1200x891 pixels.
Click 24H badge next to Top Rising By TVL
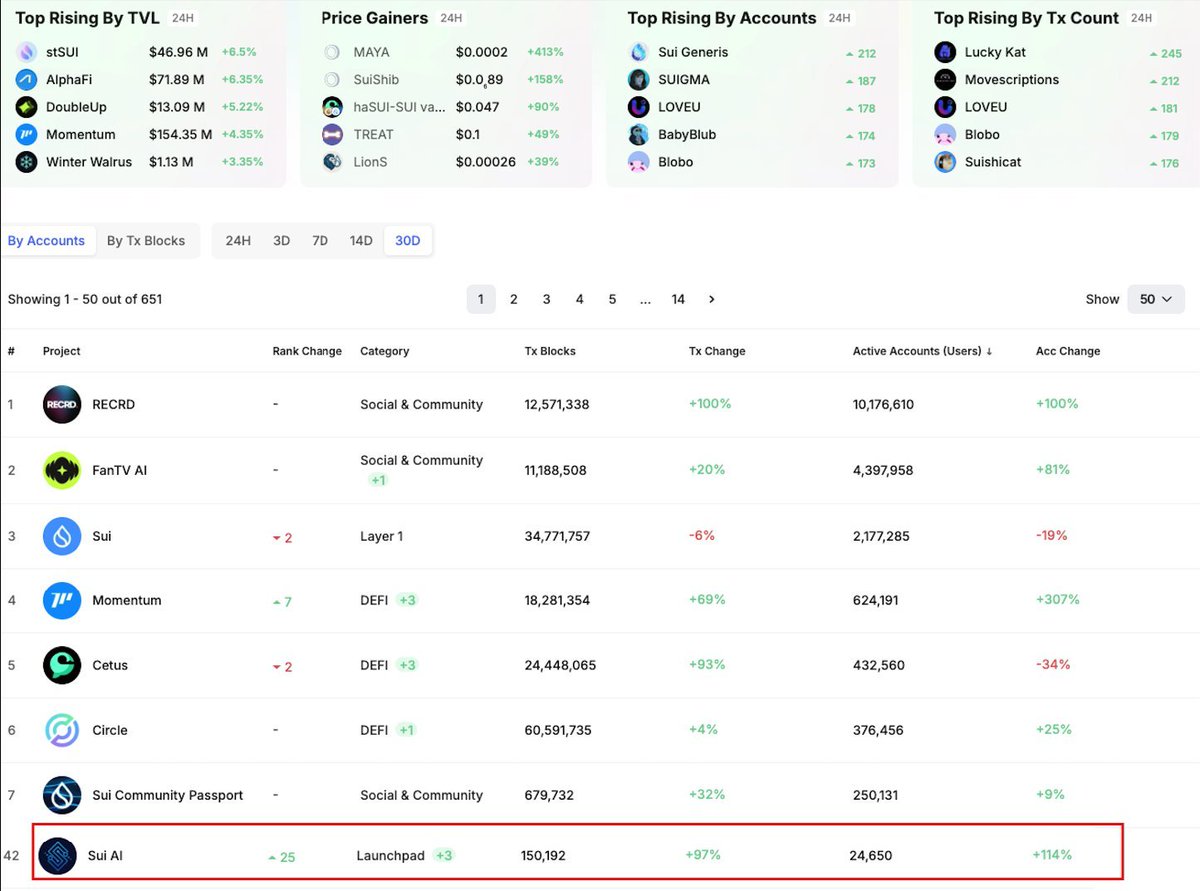pyautogui.click(x=183, y=18)
